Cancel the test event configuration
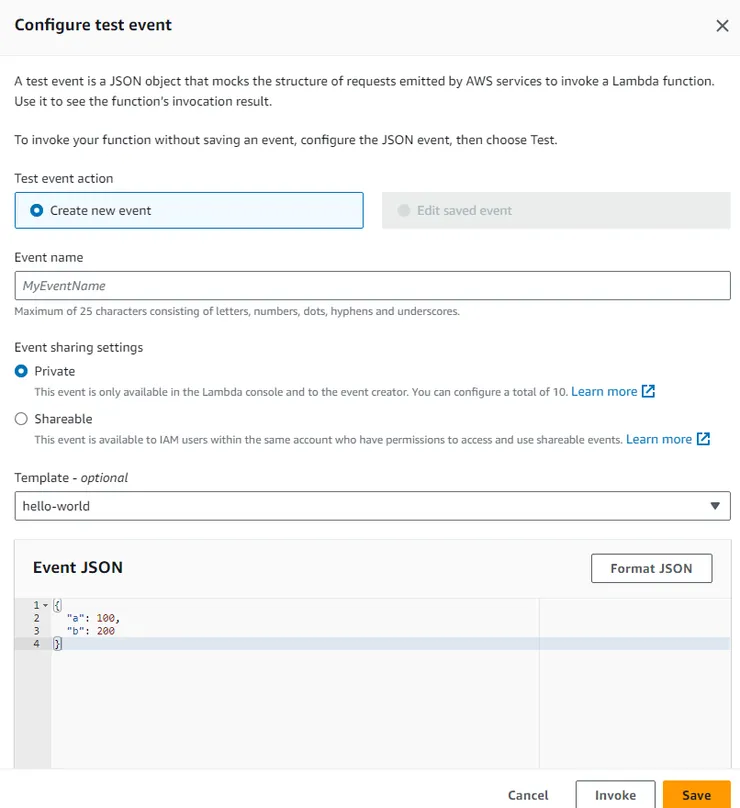Viewport: 740px width, 808px height. pos(528,795)
